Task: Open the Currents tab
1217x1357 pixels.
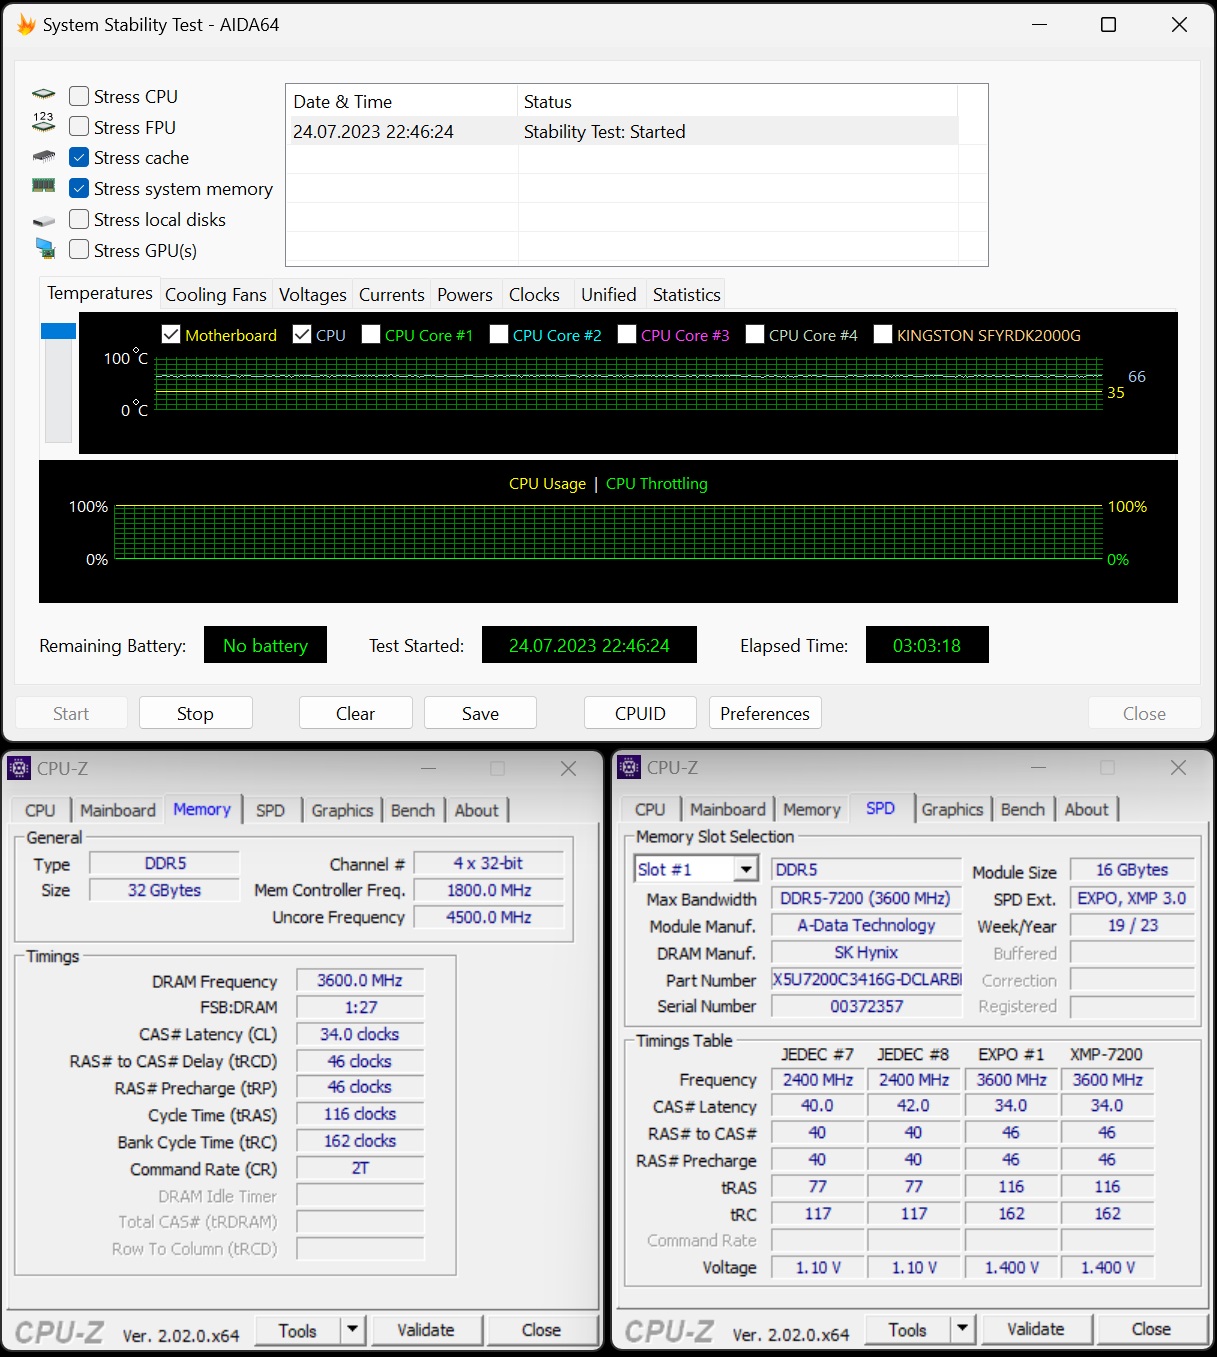Action: [x=392, y=295]
